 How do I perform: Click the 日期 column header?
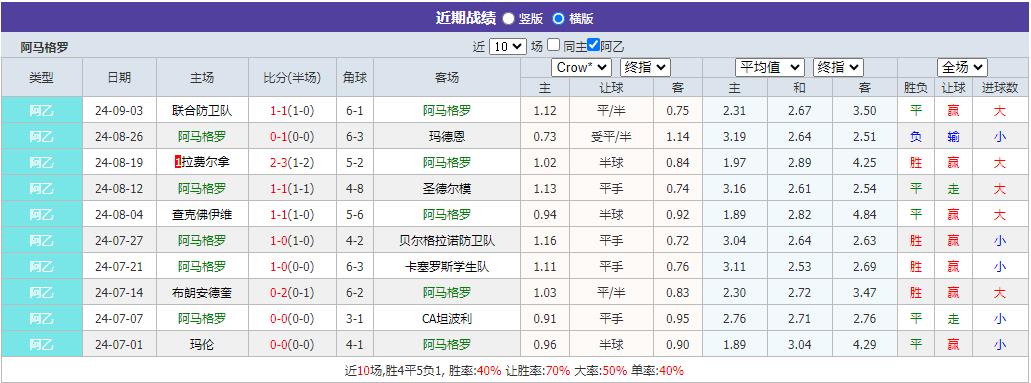[x=119, y=78]
